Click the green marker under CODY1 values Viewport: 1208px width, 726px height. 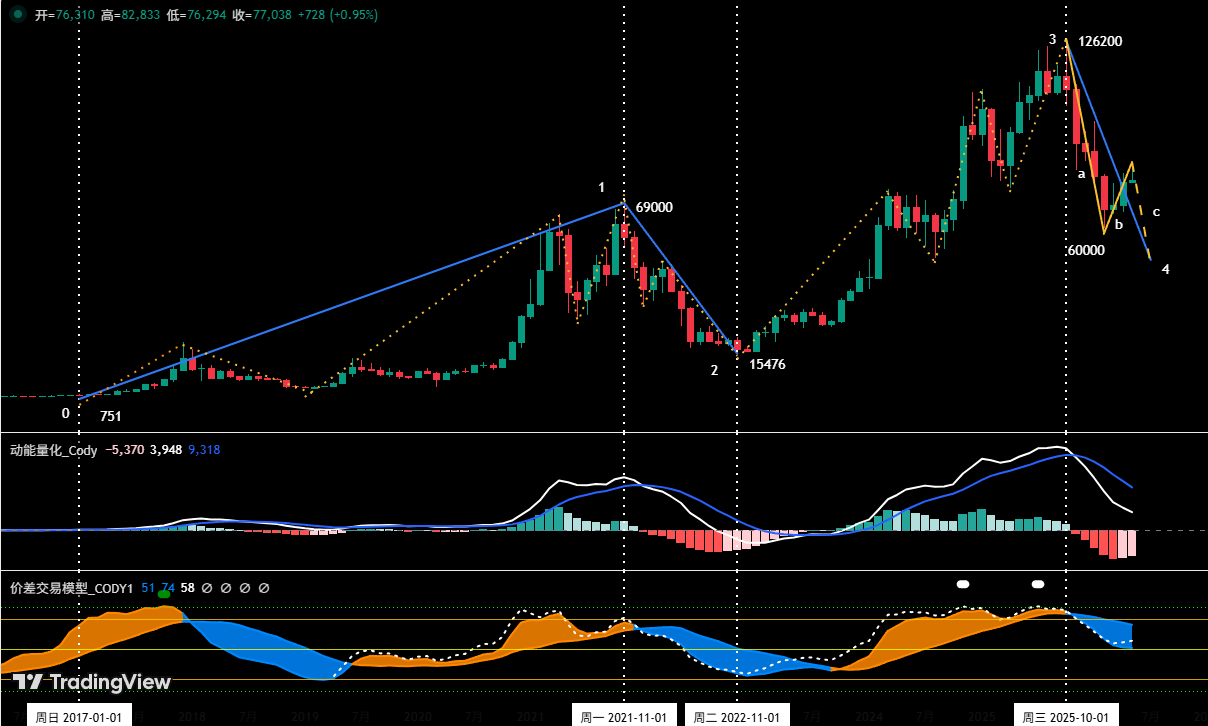coord(164,594)
